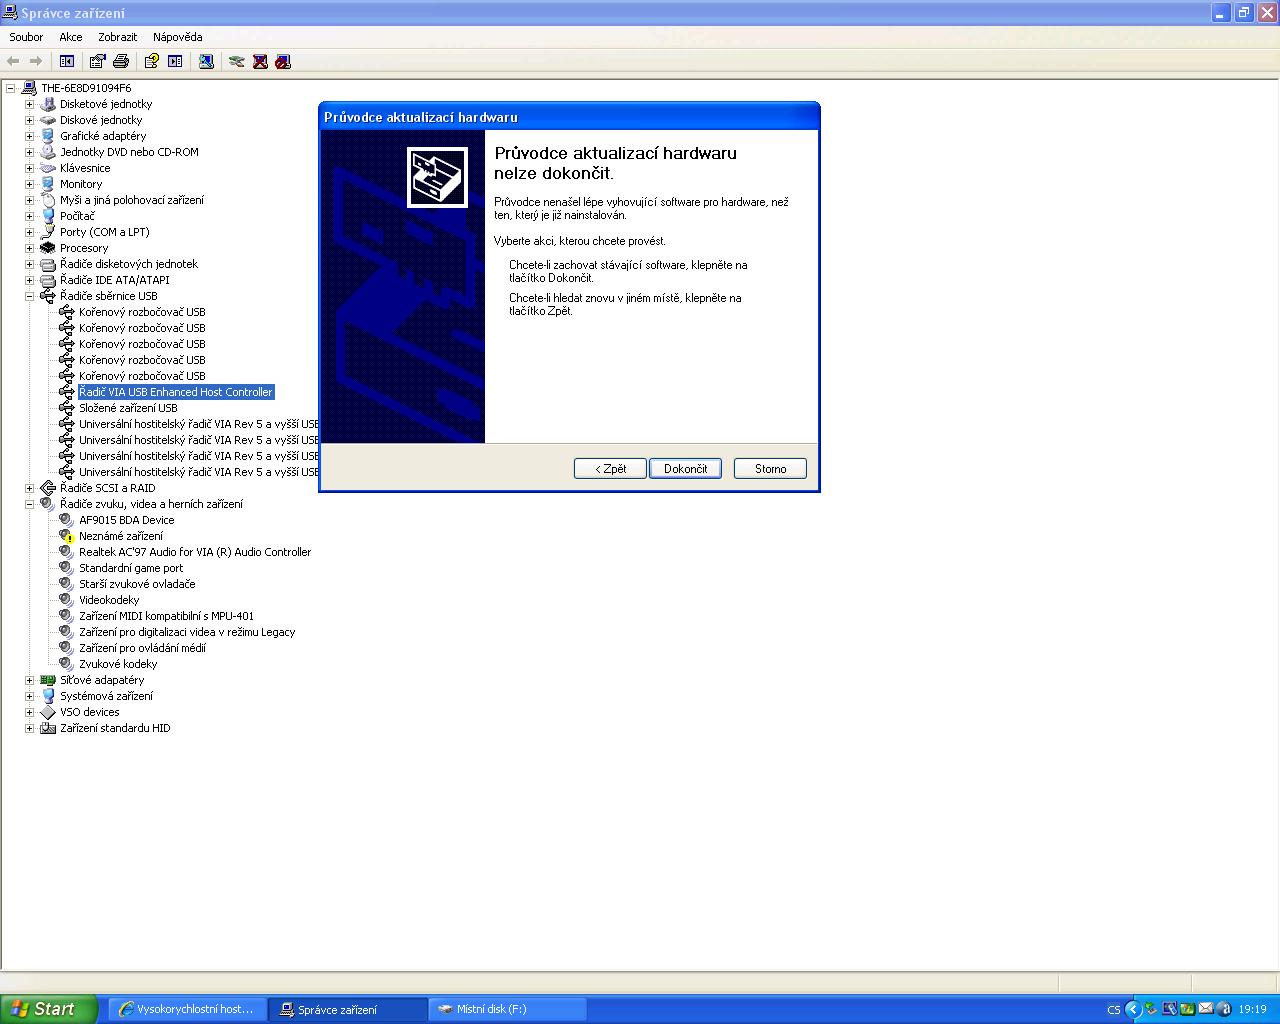The image size is (1280, 1024).
Task: Click the Print toolbar icon
Action: tap(121, 61)
